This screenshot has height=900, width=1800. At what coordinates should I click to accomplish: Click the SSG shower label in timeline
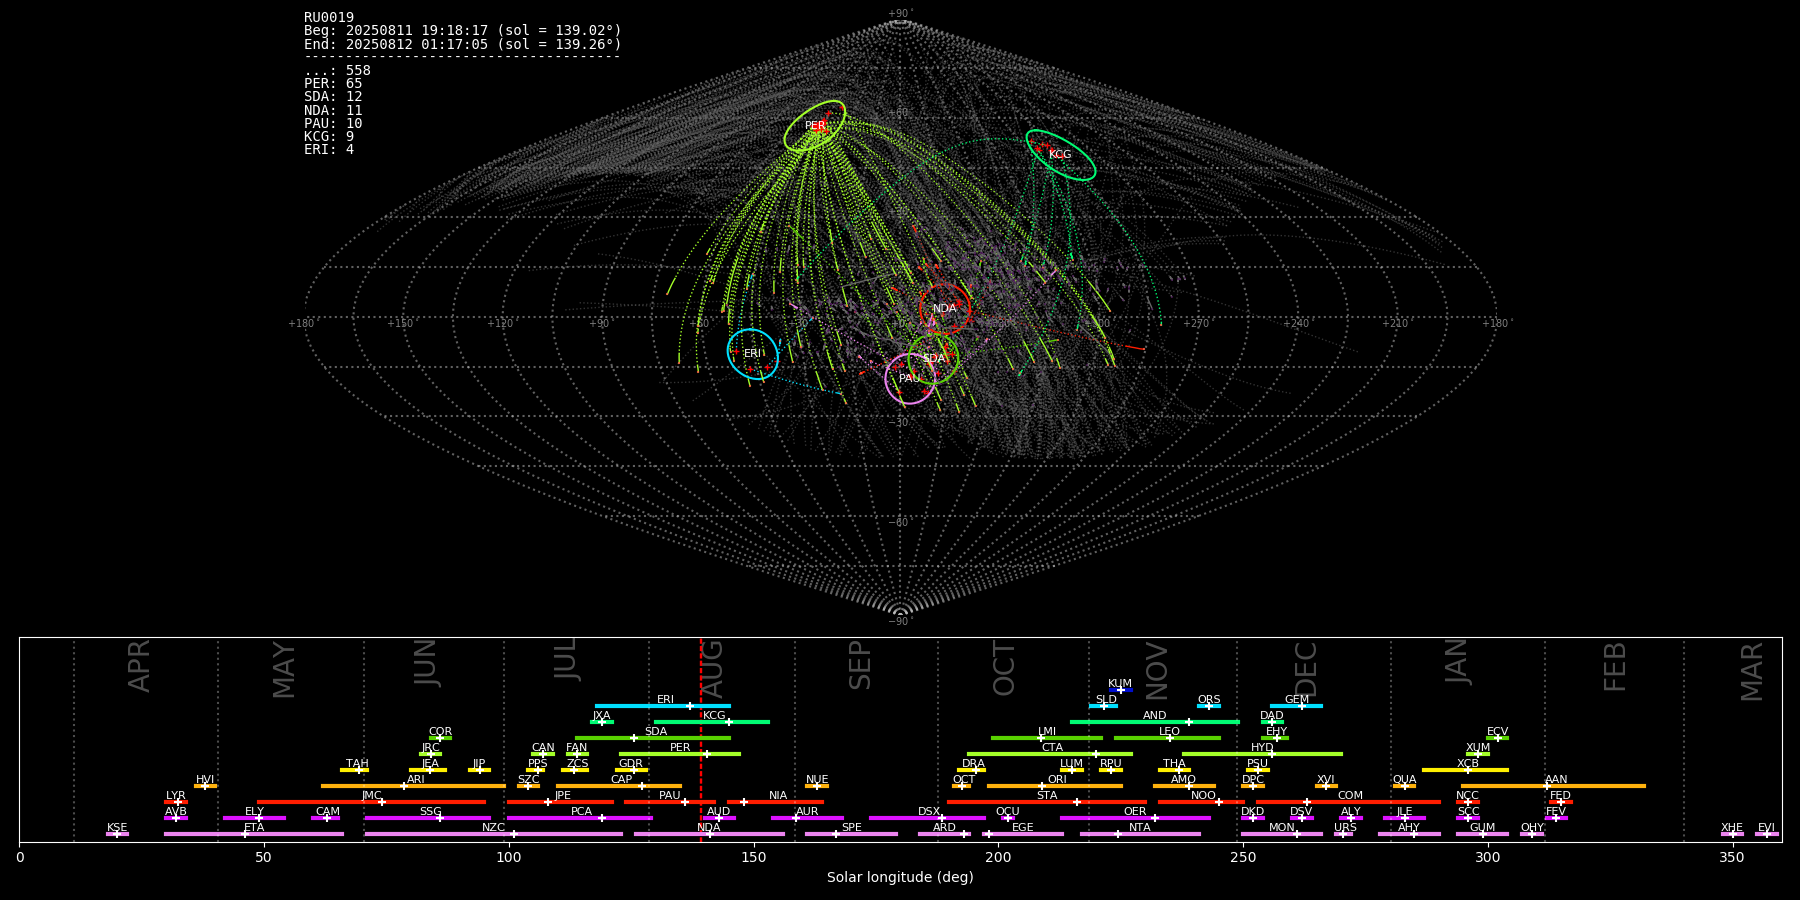430,812
